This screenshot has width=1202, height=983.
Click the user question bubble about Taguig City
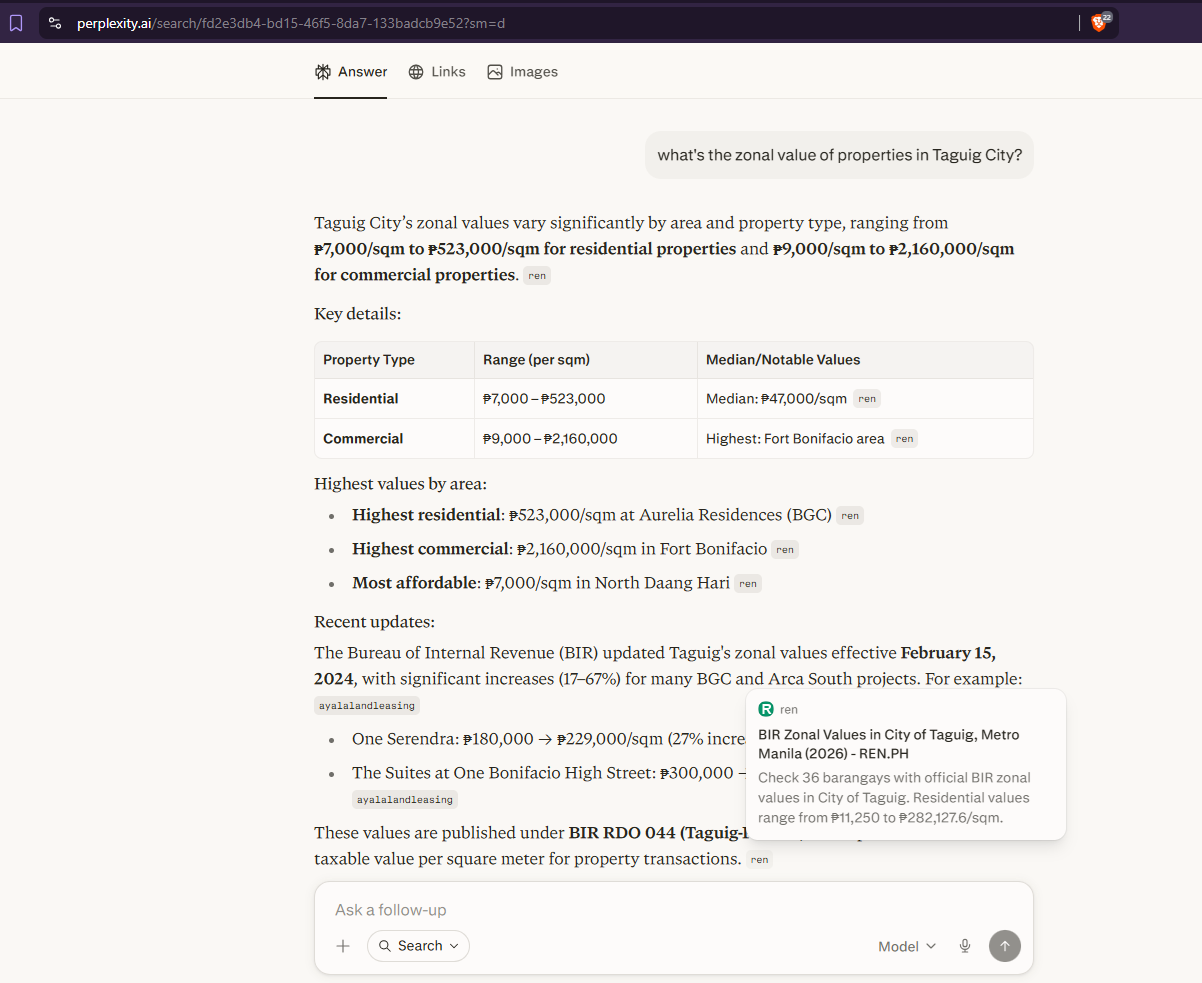(x=839, y=156)
